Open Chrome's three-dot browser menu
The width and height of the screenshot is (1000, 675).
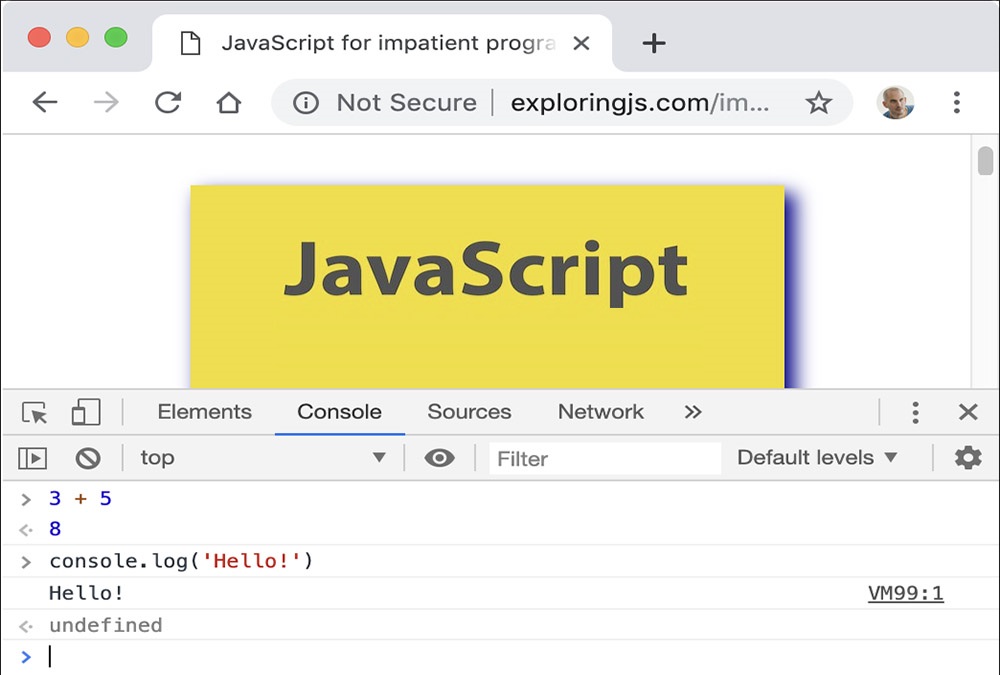click(956, 102)
